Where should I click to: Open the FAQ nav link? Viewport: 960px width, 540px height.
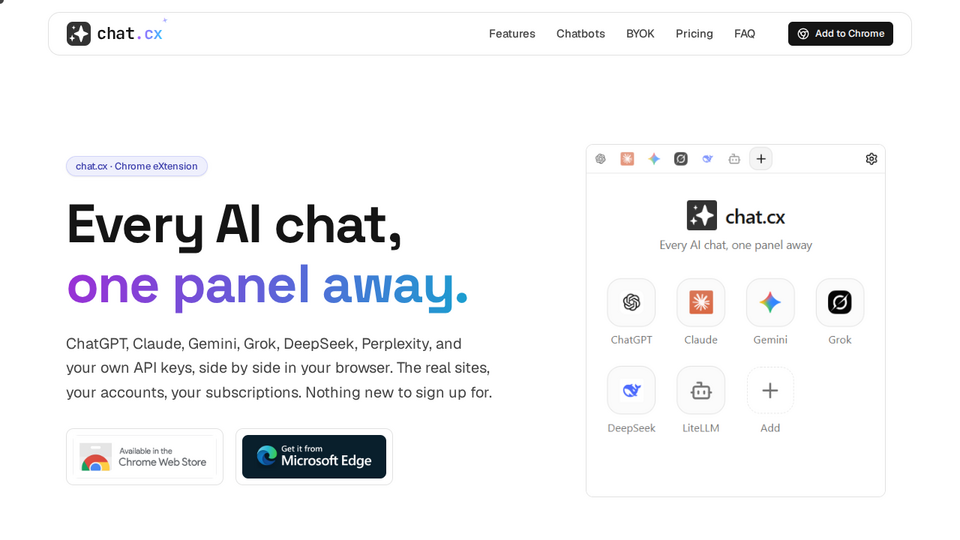(x=744, y=34)
